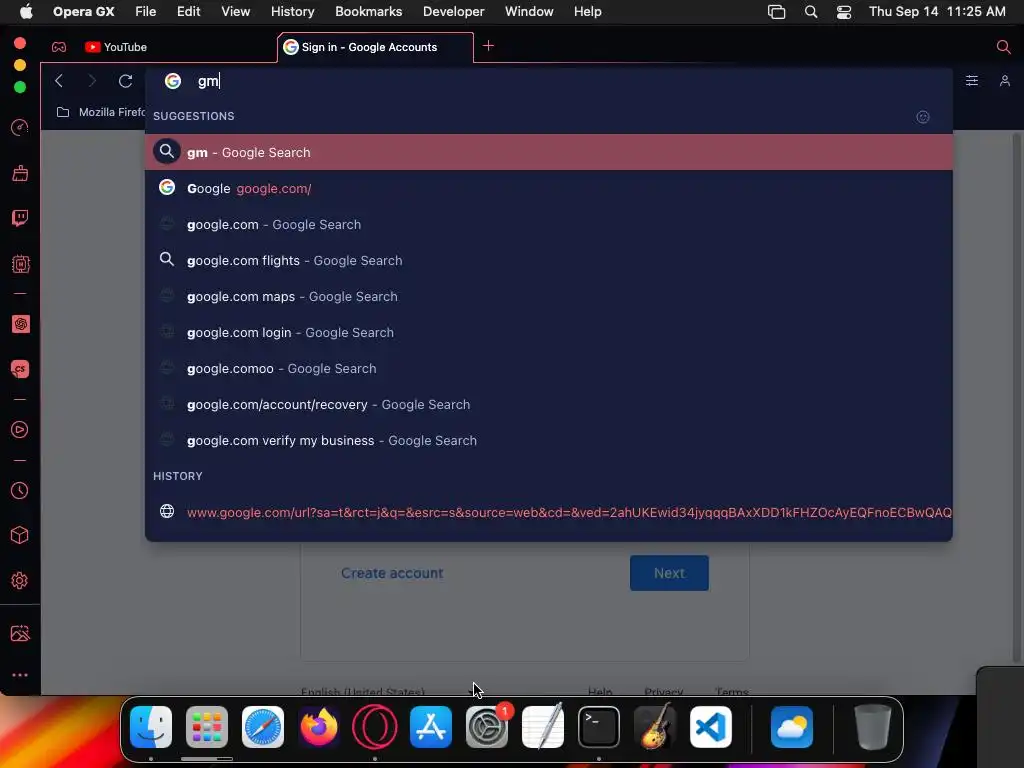Click the three-dots sidebar setup button
The height and width of the screenshot is (768, 1024).
coord(20,675)
